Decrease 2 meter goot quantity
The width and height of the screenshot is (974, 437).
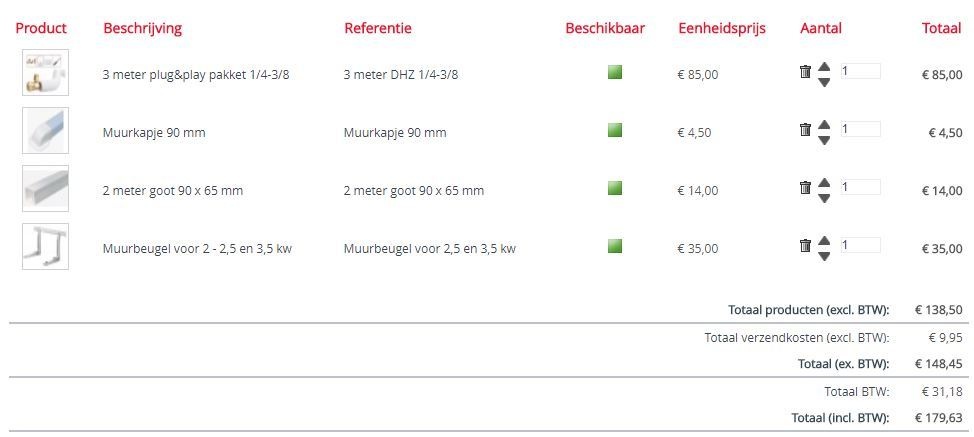click(x=824, y=198)
